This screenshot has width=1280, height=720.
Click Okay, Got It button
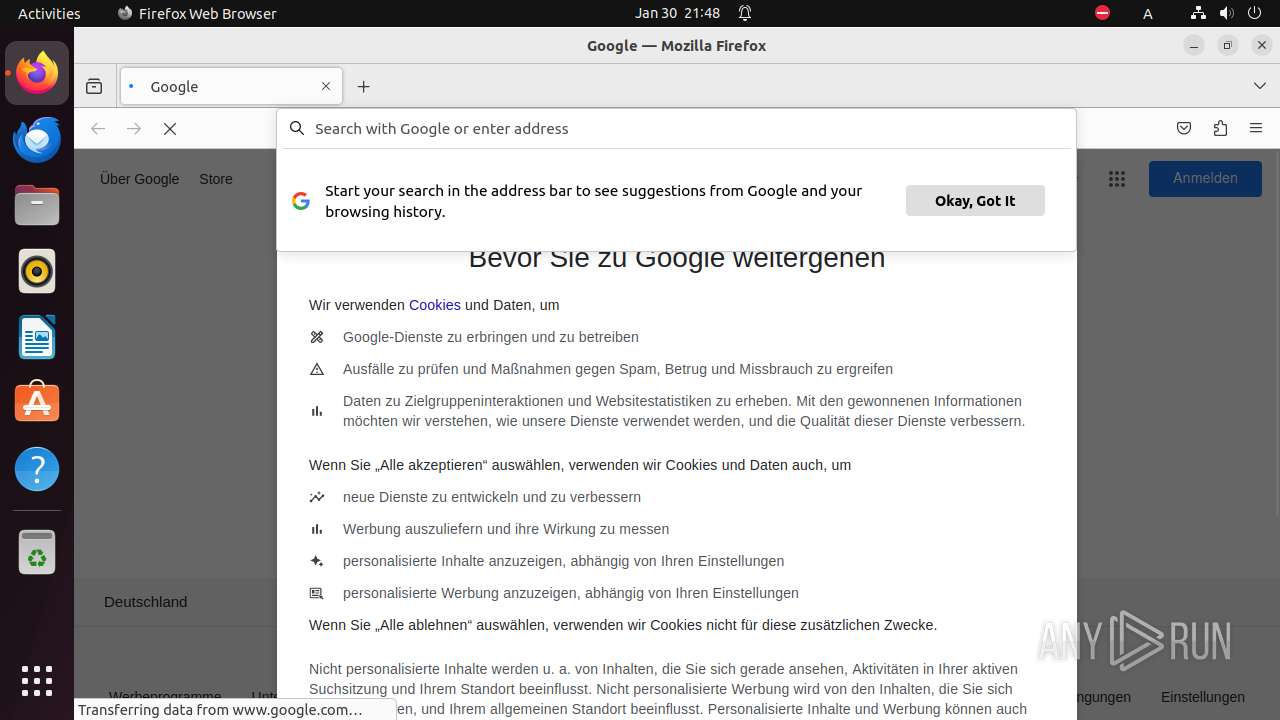(x=975, y=200)
